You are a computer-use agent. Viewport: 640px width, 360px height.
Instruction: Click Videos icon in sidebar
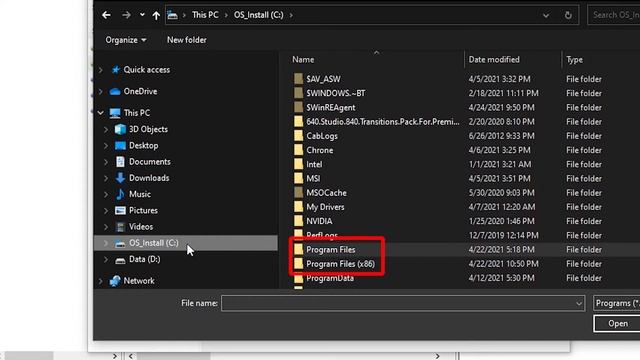pos(120,227)
